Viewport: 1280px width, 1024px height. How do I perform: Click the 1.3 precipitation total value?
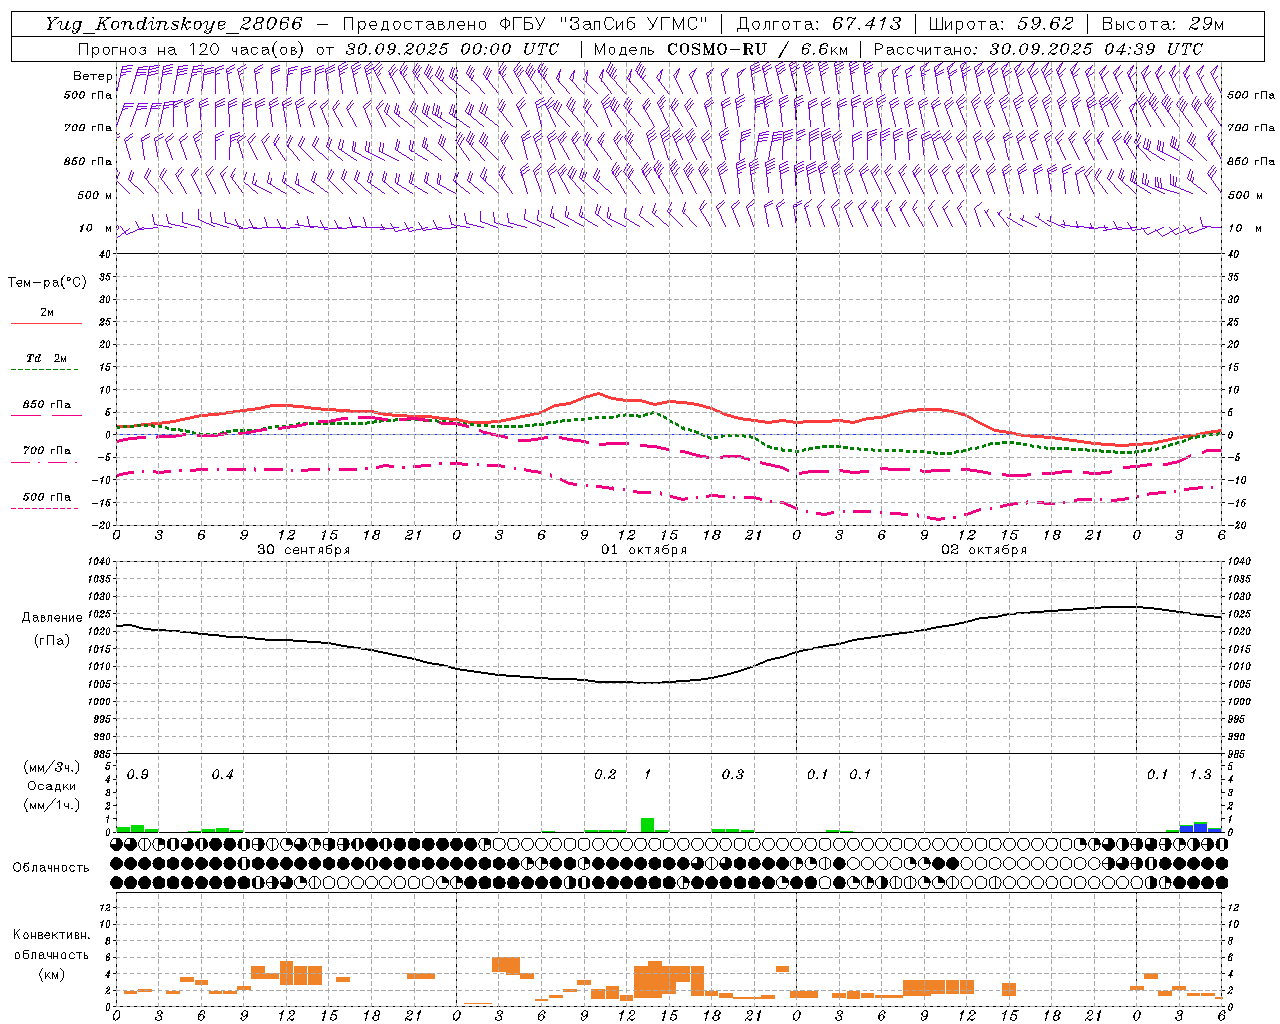click(1200, 775)
